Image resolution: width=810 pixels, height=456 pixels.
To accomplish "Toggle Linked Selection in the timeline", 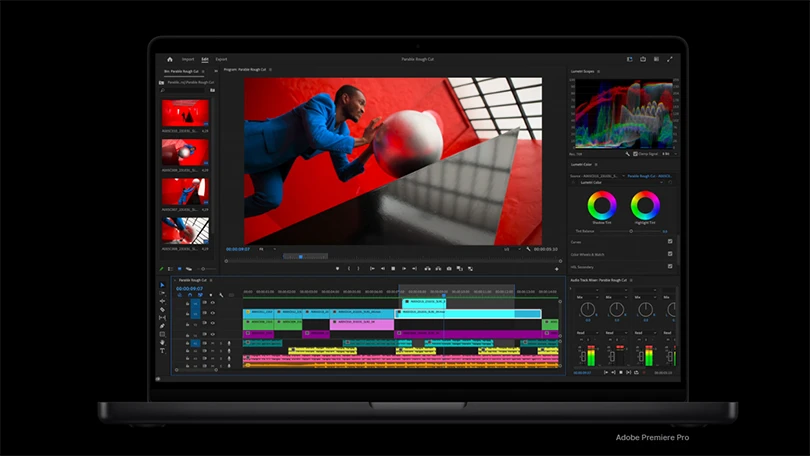I will click(200, 295).
